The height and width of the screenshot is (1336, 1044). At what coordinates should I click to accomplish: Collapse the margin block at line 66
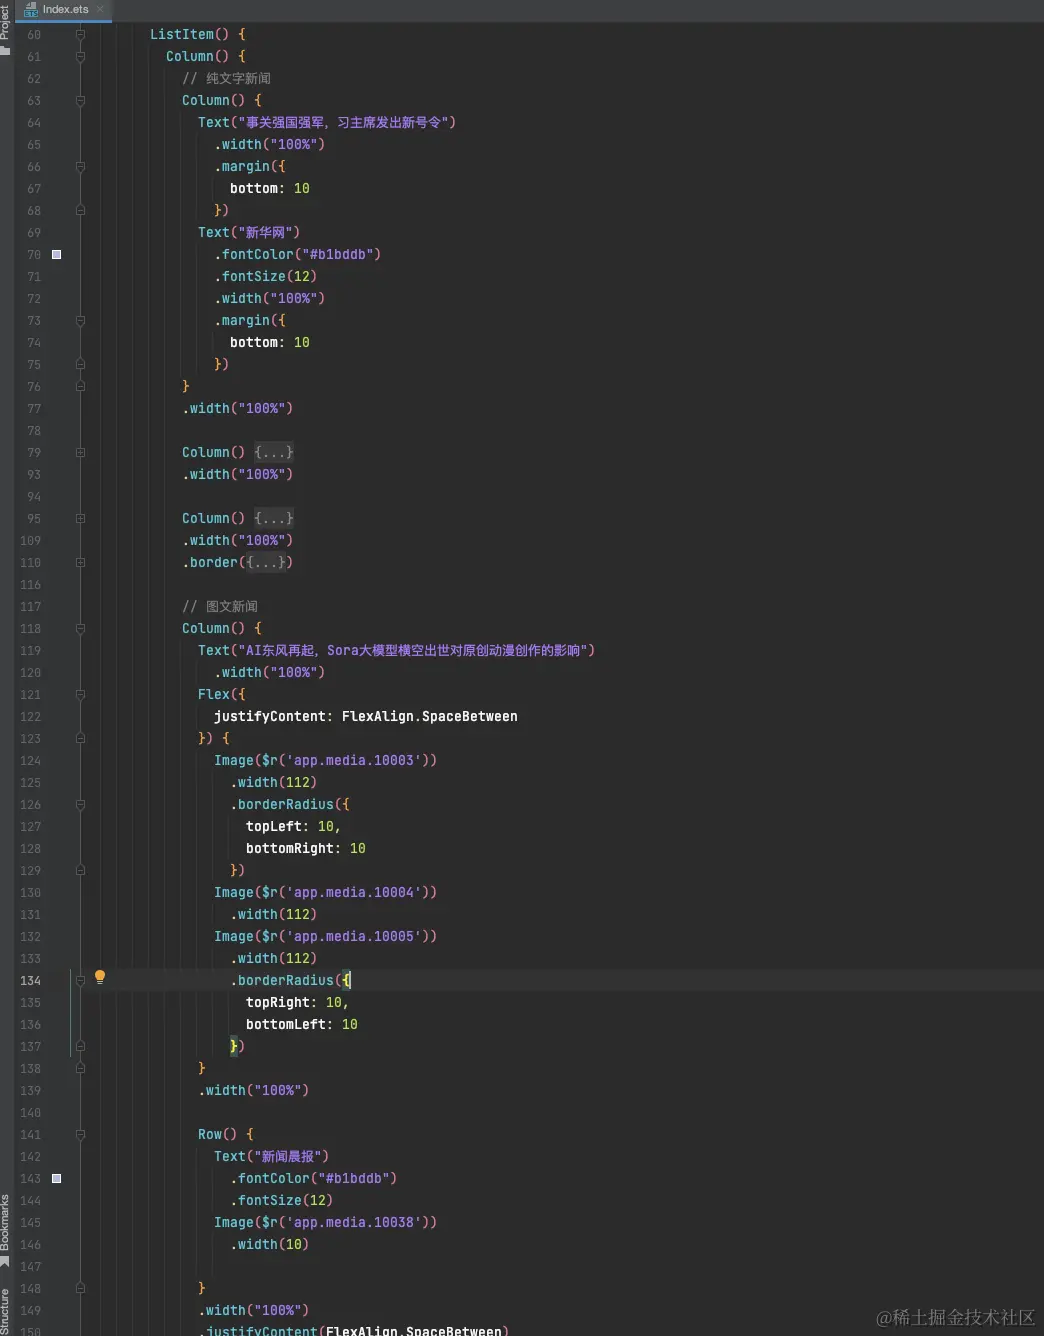[80, 166]
